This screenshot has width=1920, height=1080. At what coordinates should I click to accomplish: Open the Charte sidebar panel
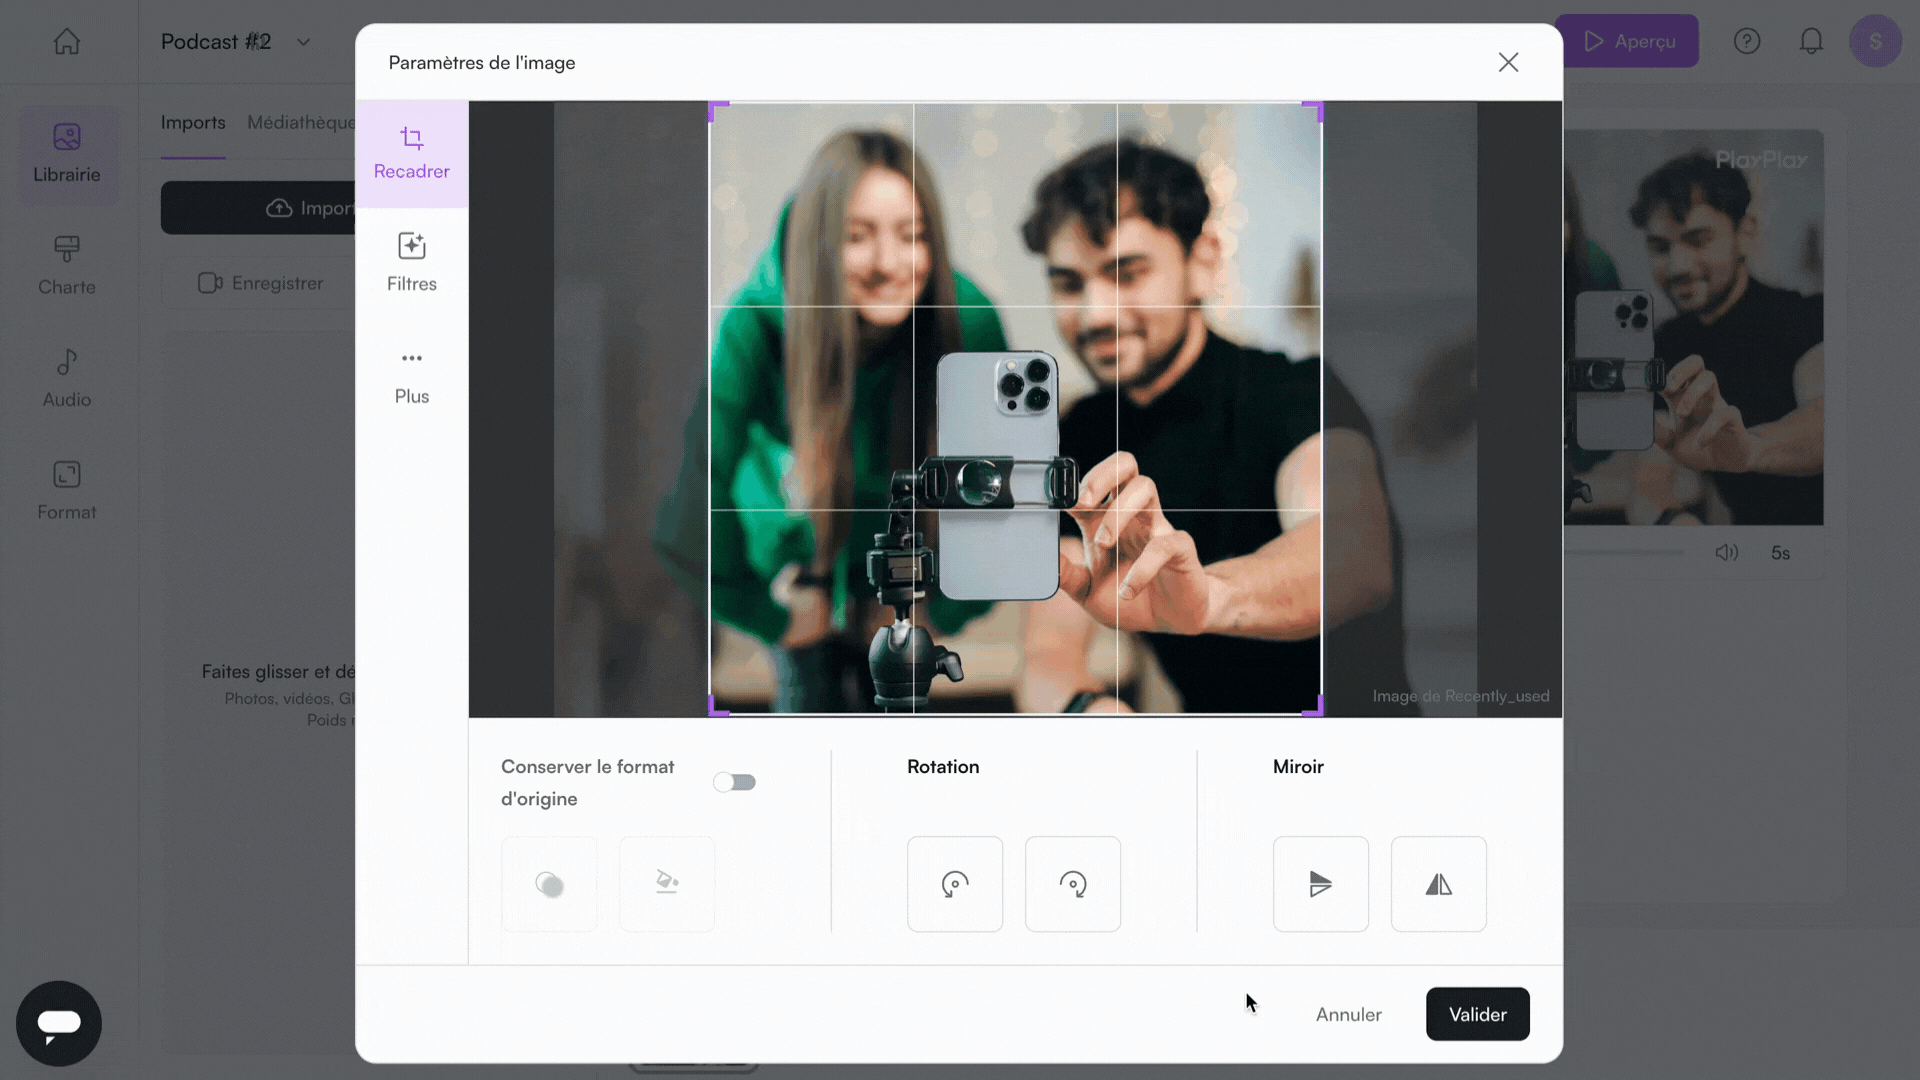[x=67, y=266]
